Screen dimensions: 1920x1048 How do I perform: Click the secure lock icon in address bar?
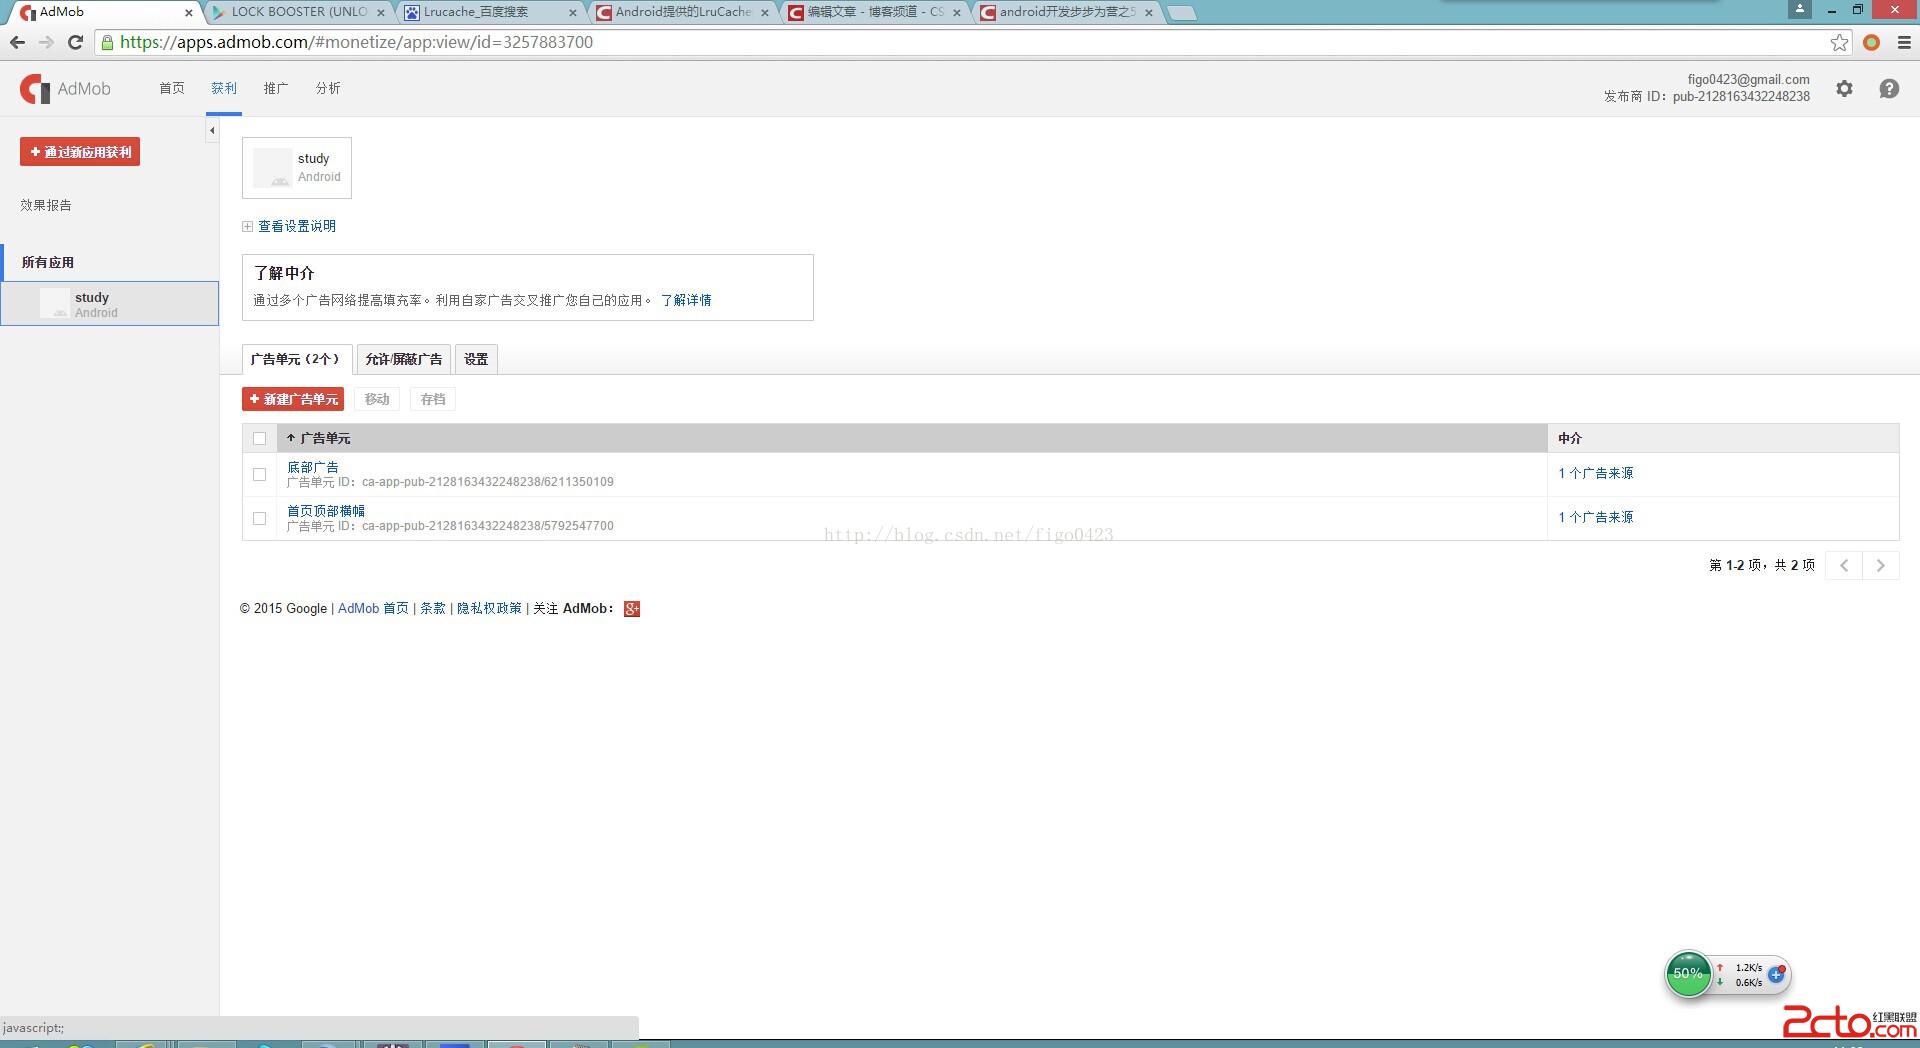tap(107, 42)
